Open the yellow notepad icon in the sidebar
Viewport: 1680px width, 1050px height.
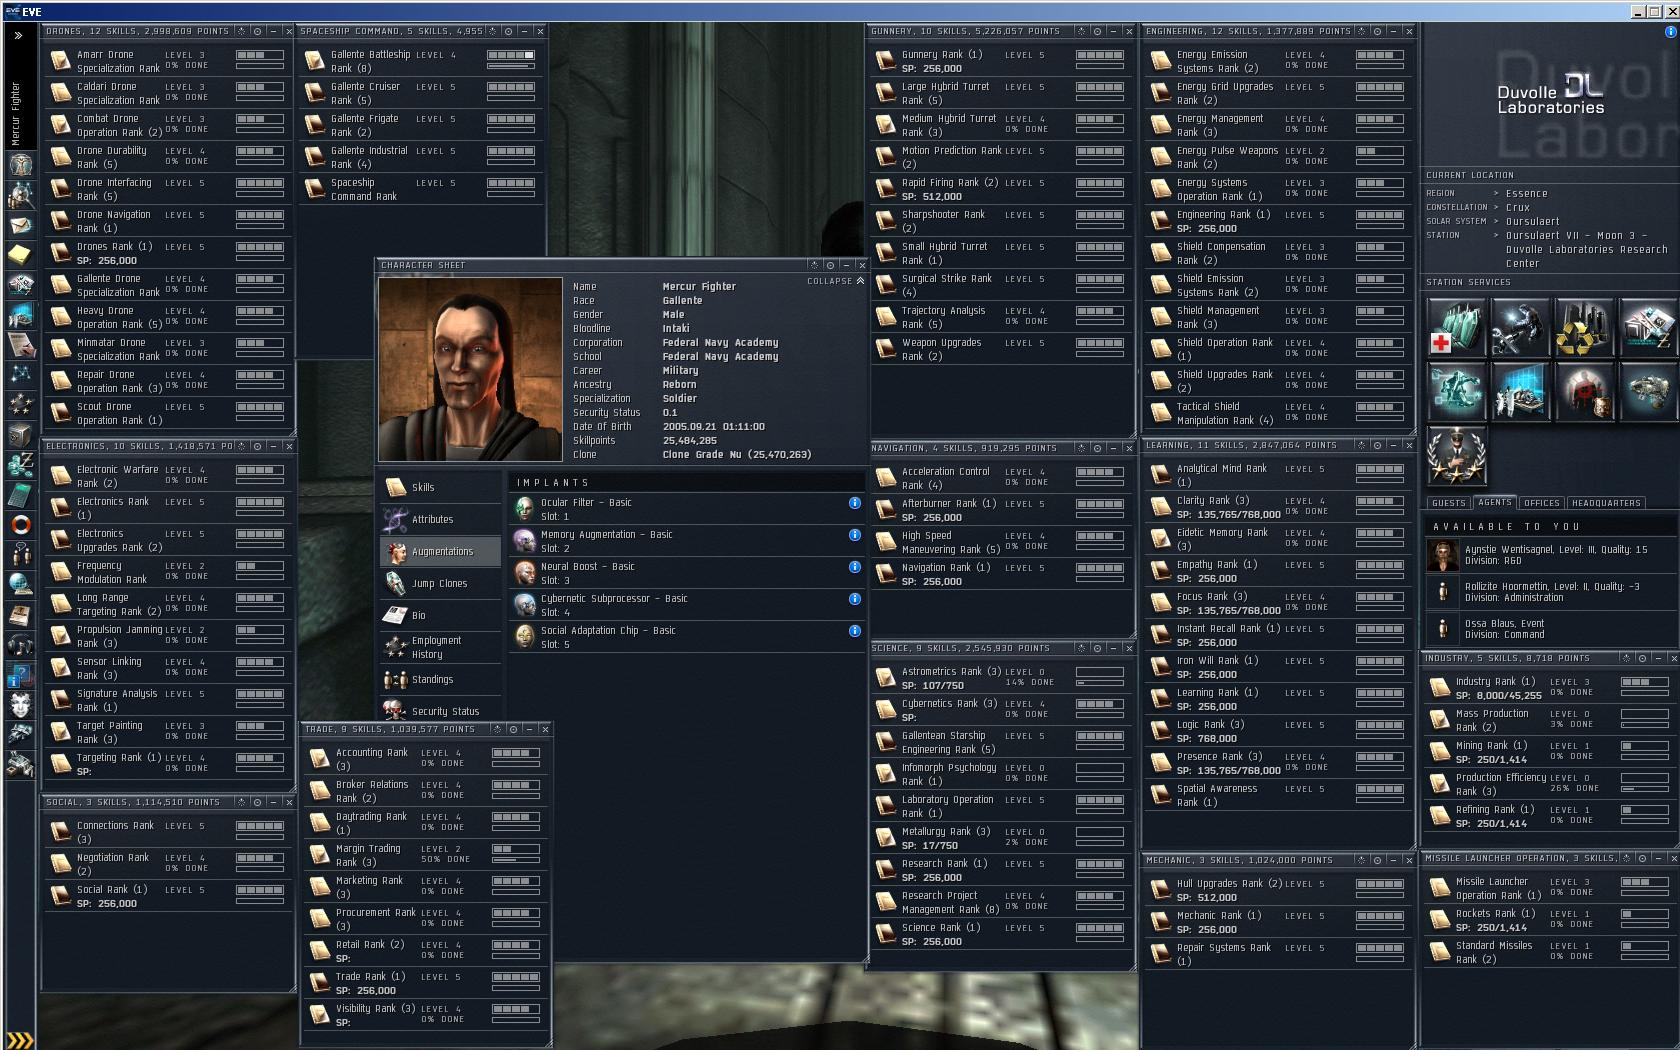point(20,255)
